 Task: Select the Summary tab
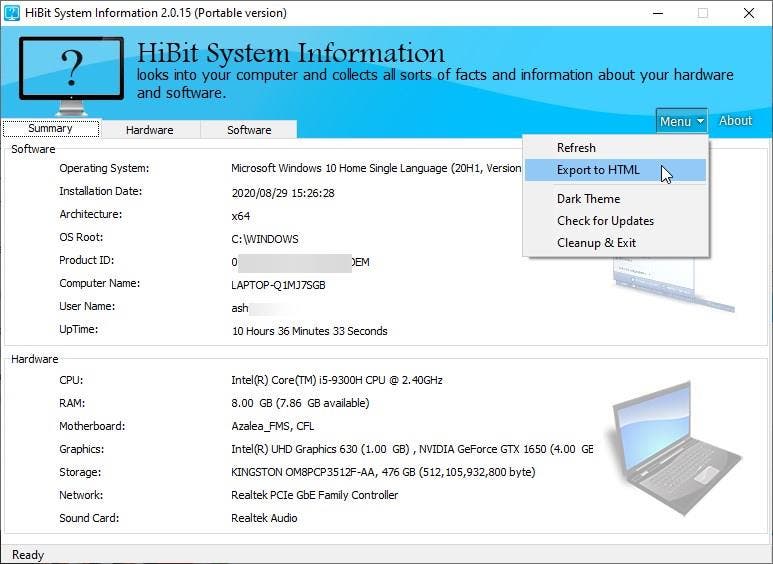50,129
